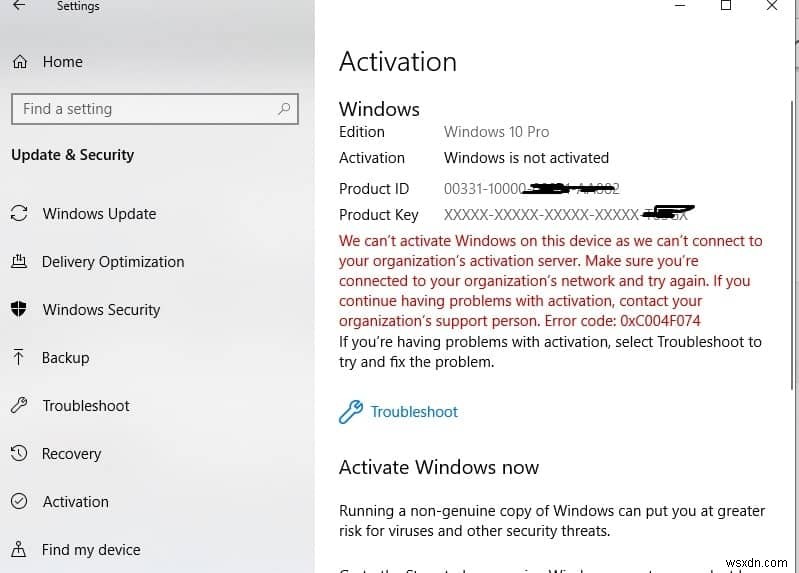Open the Troubleshoot wrench icon in the sidebar
The width and height of the screenshot is (799, 573).
[x=19, y=405]
